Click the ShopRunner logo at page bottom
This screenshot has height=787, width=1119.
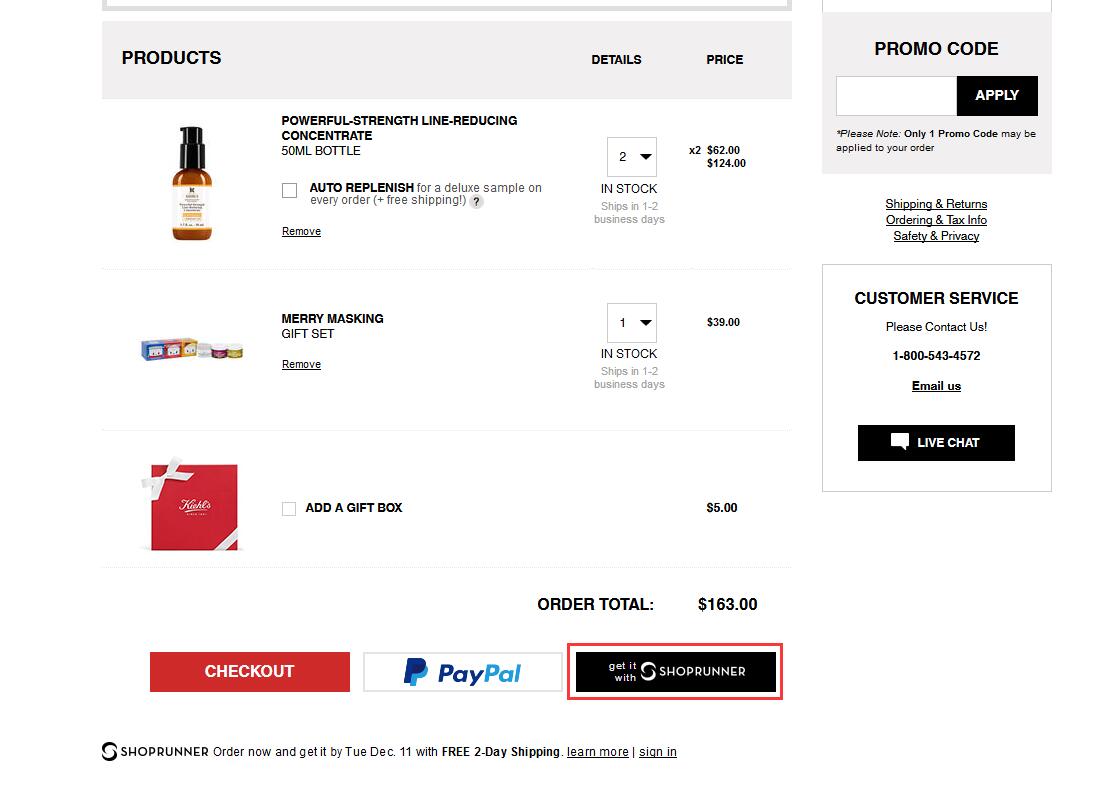point(155,752)
